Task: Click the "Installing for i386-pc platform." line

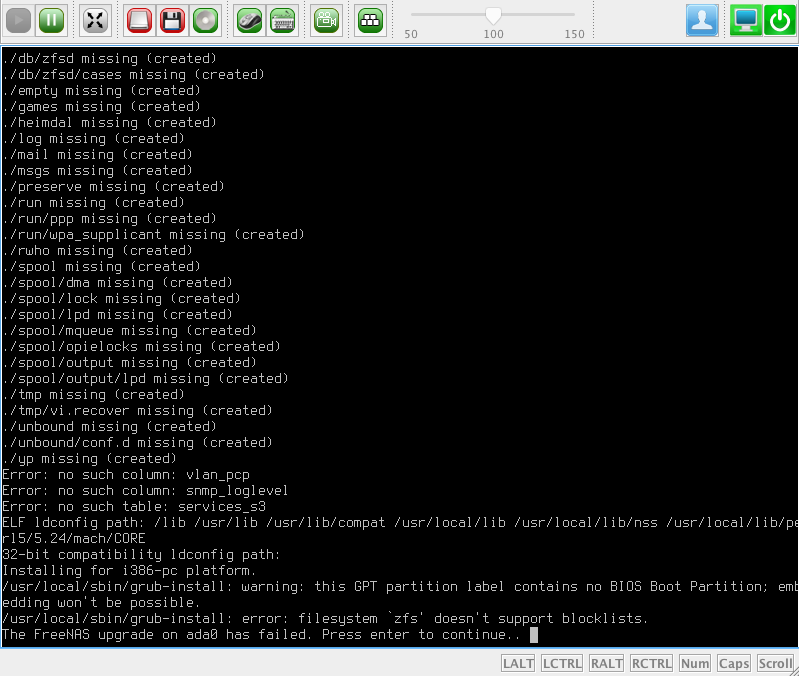Action: coord(129,571)
